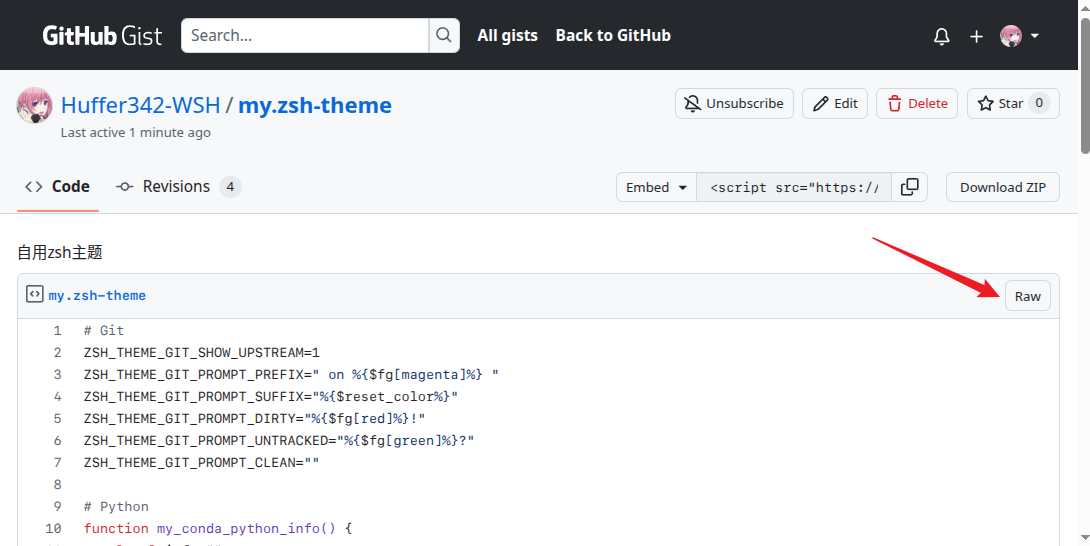Click the author avatar next to Huffer342-WSH
The height and width of the screenshot is (546, 1090).
tap(35, 106)
